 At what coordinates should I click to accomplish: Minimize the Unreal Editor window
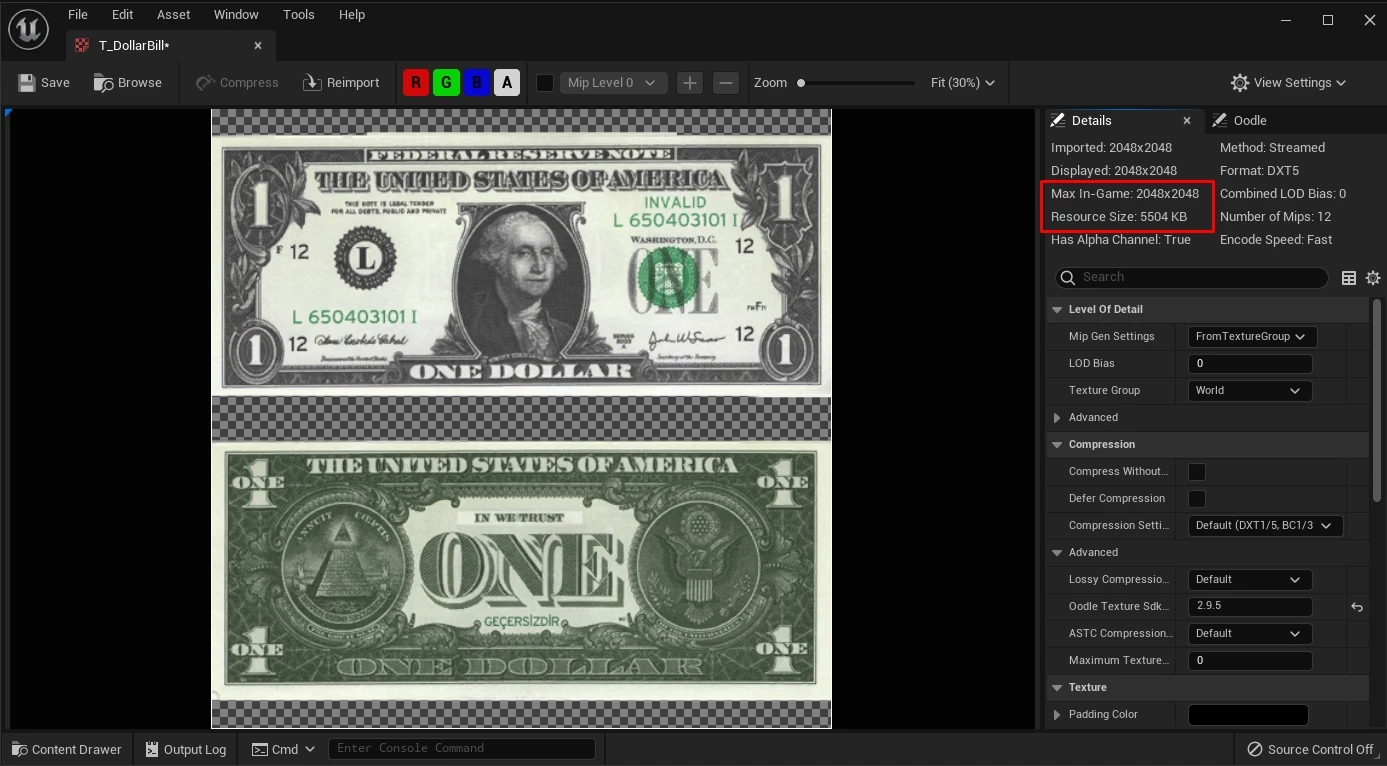1286,20
